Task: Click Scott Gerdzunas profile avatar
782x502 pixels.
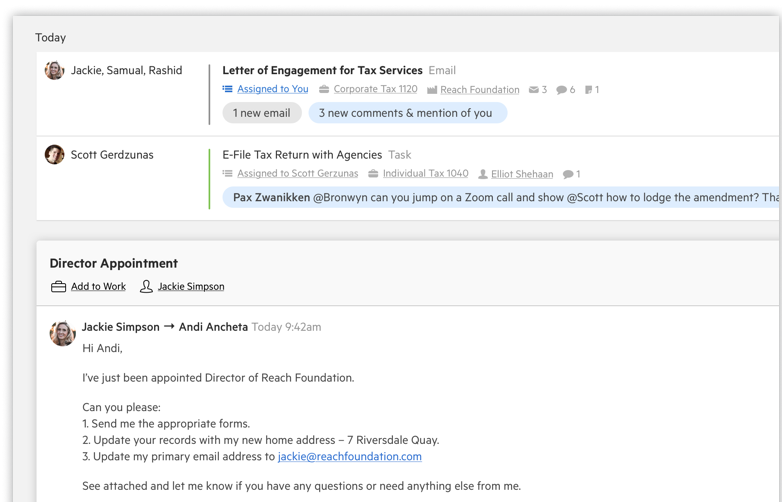Action: coord(55,155)
